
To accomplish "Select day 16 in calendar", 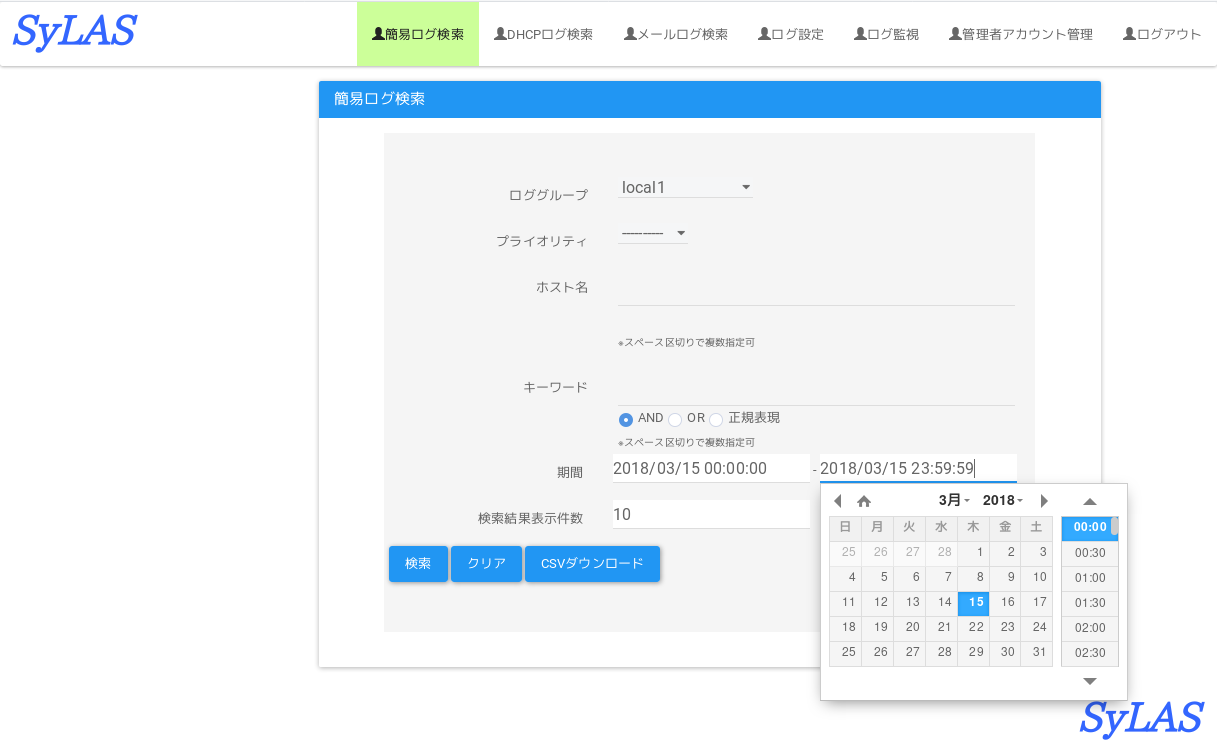I will pyautogui.click(x=1005, y=602).
